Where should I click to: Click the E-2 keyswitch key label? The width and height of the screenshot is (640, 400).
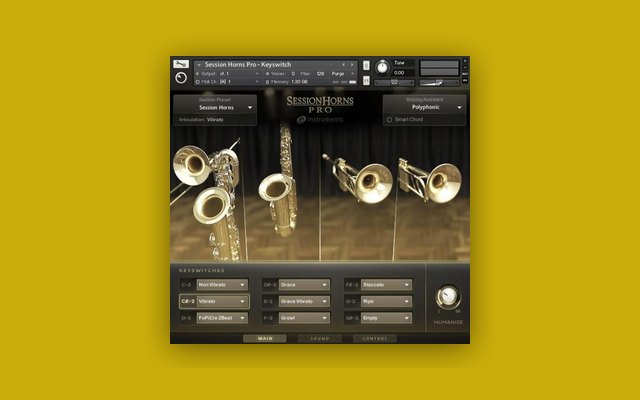pos(269,301)
